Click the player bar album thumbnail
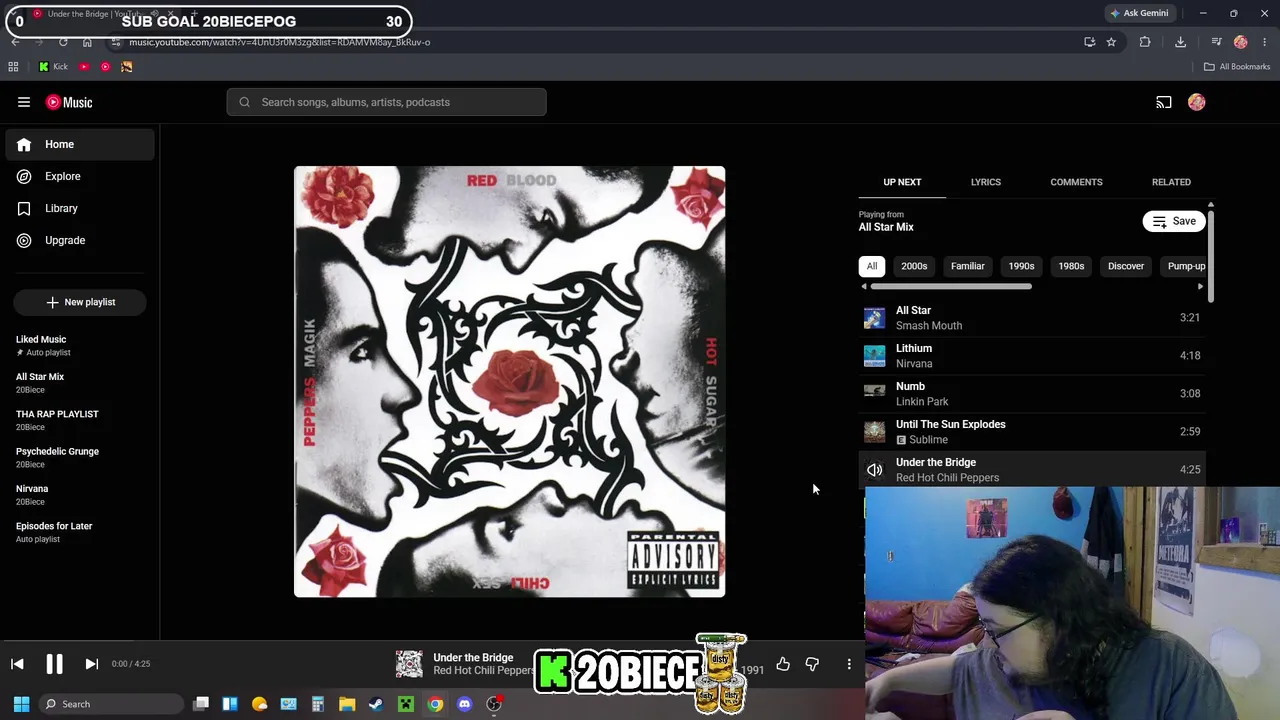Viewport: 1280px width, 720px height. (409, 664)
